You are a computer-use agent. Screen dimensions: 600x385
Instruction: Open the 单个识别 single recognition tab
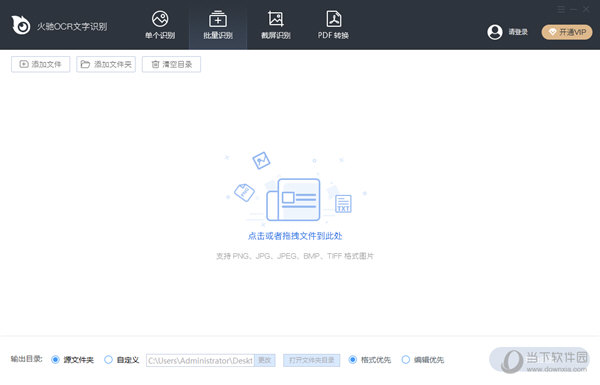[x=160, y=25]
